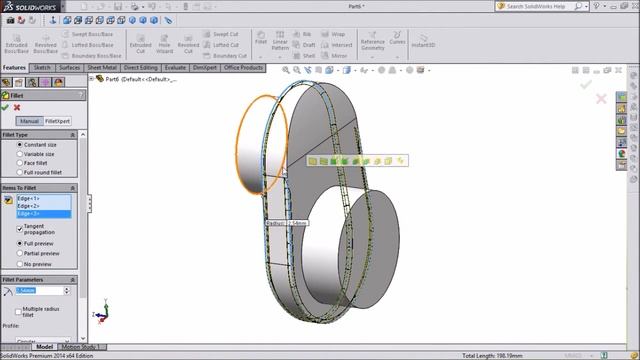Select Partial preview option

click(19, 253)
